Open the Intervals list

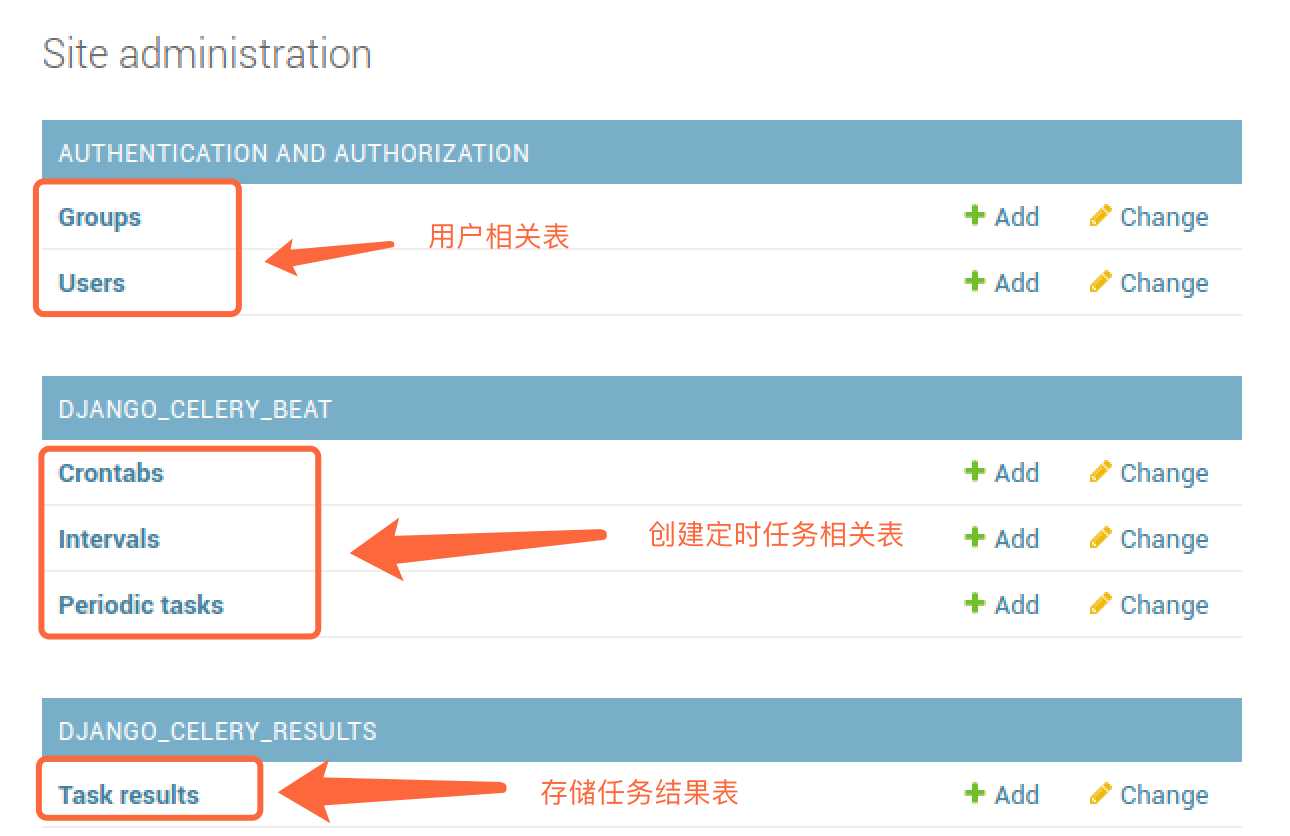(109, 539)
